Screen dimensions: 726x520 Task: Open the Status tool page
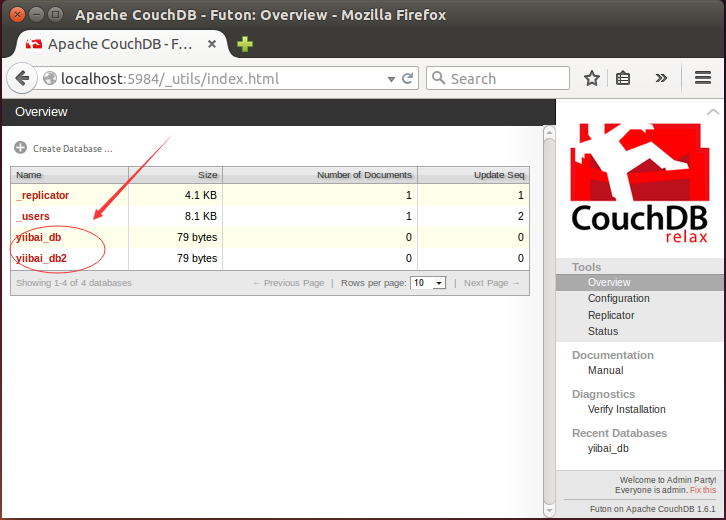[x=603, y=331]
